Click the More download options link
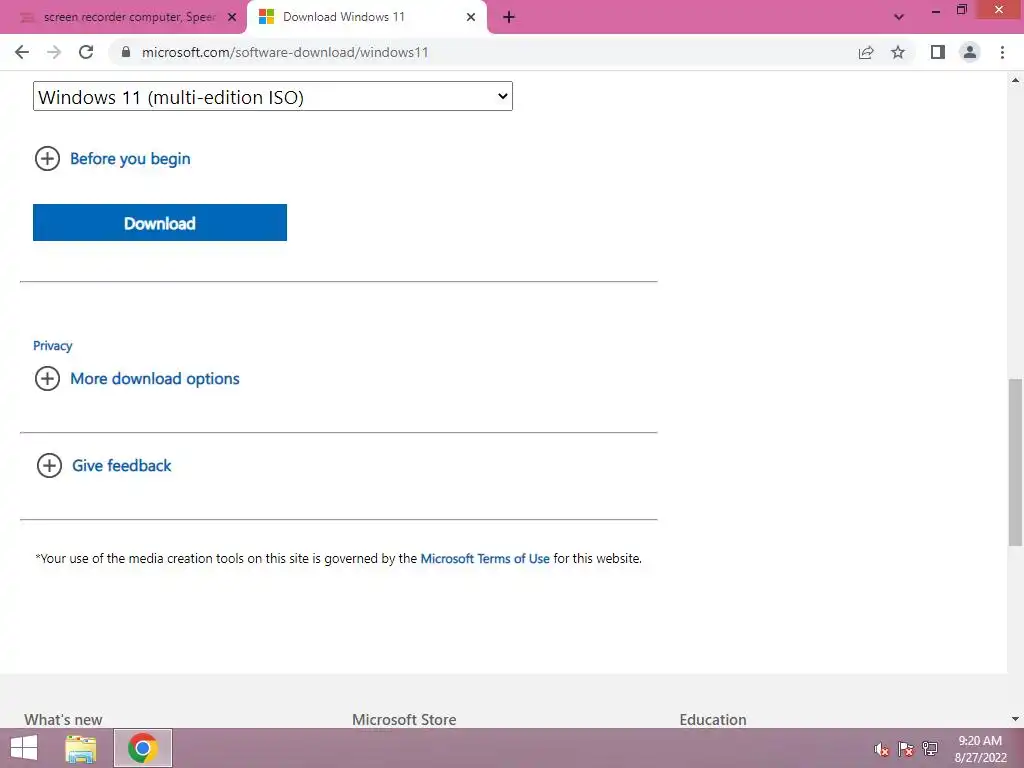Image resolution: width=1024 pixels, height=768 pixels. point(155,379)
